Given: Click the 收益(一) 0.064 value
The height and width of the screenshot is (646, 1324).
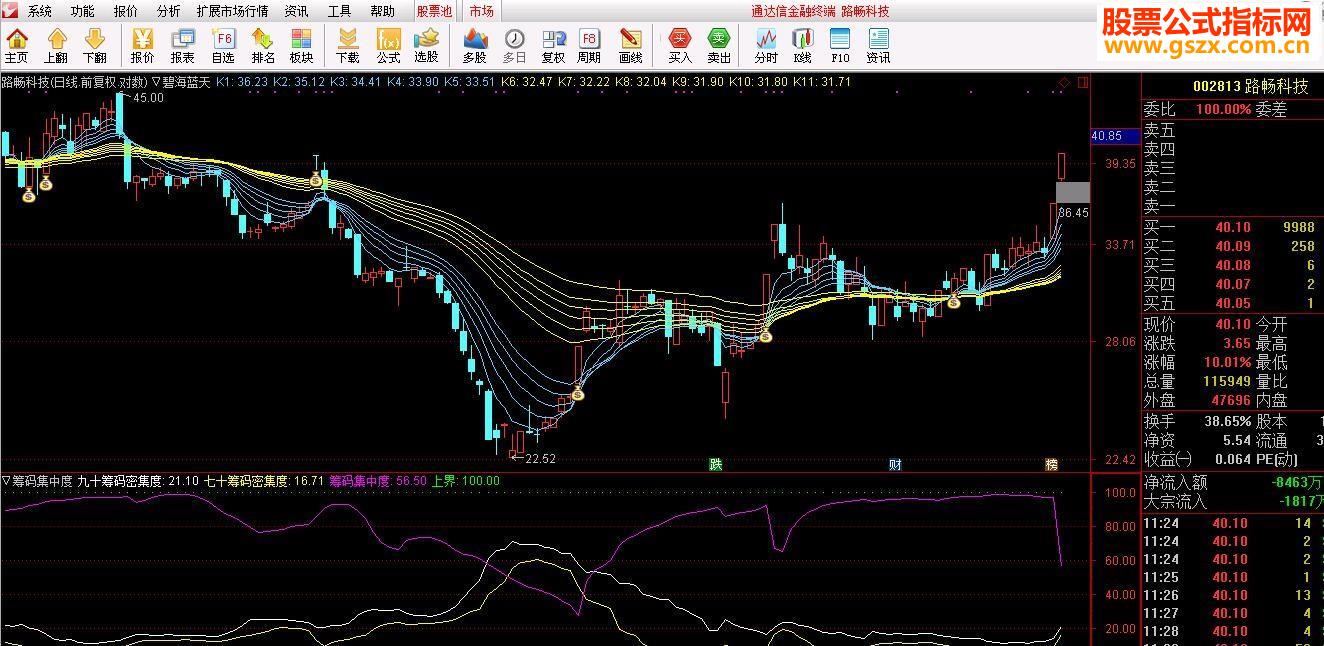Looking at the screenshot, I should (x=1234, y=459).
